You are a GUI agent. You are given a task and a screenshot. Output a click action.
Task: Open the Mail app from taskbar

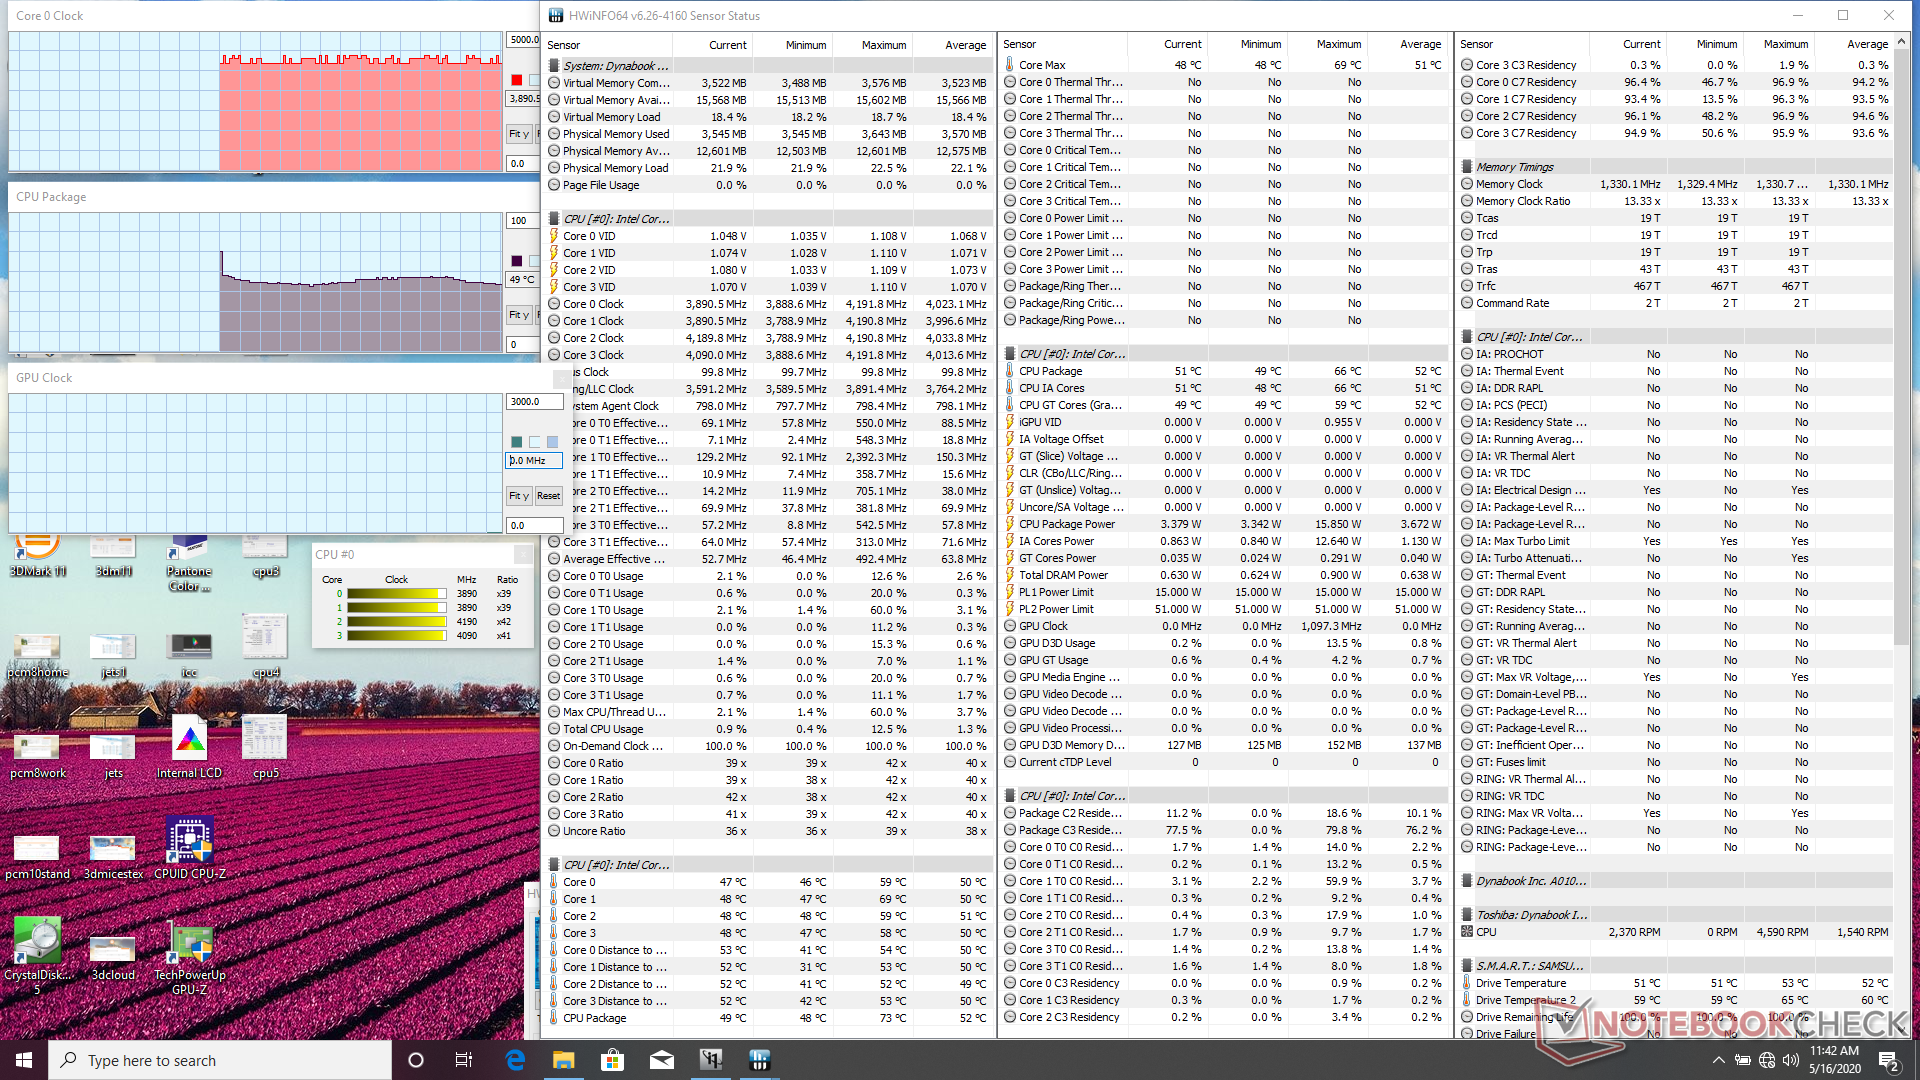pyautogui.click(x=661, y=1060)
